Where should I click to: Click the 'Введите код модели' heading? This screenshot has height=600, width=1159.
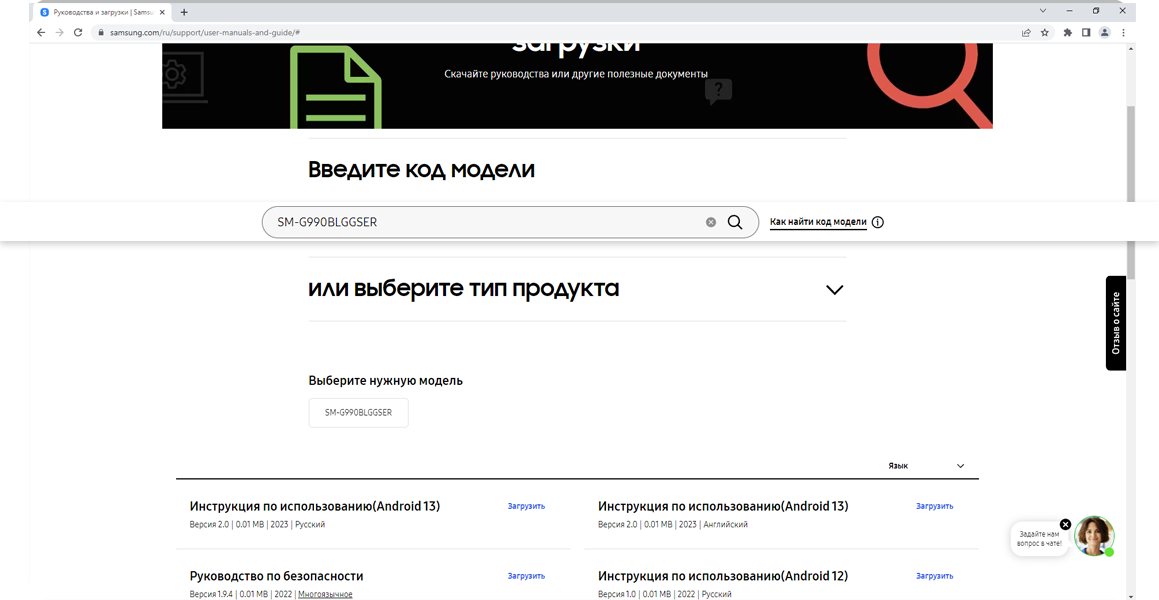(421, 169)
